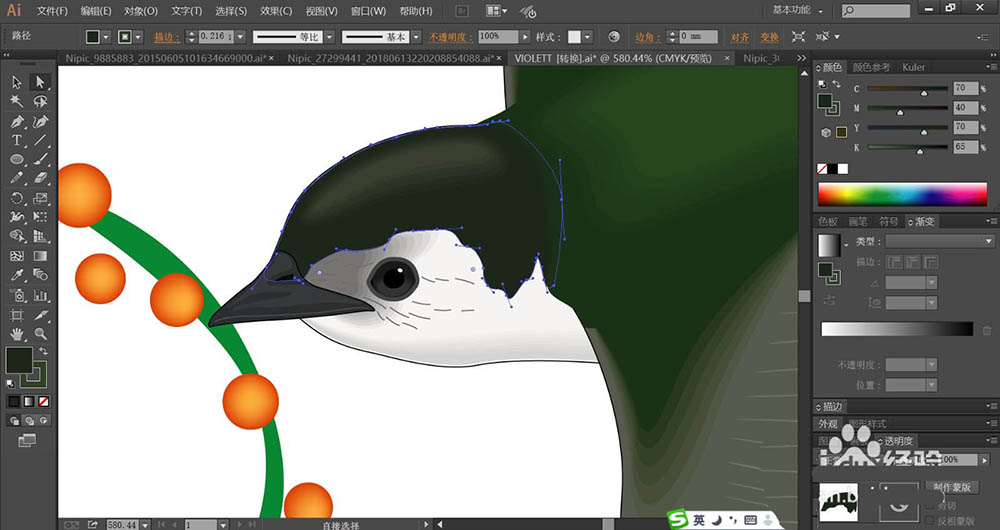Select the Line Segment tool
The width and height of the screenshot is (1000, 530).
pyautogui.click(x=40, y=140)
